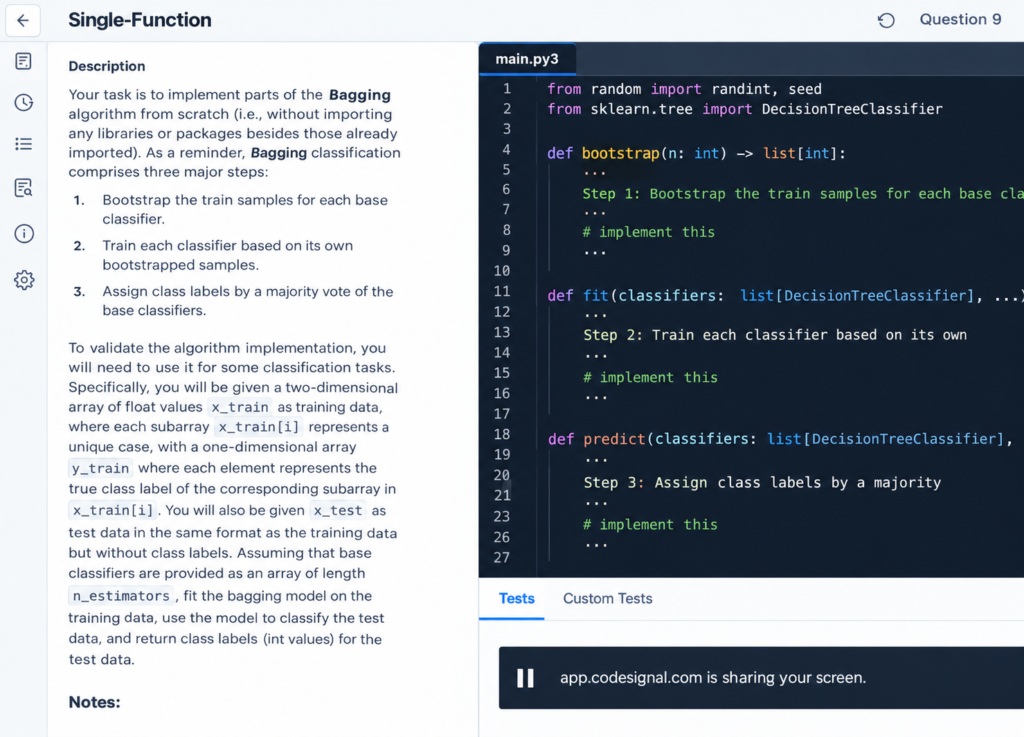Click line number 1 in the gutter
1024x737 pixels.
507,89
